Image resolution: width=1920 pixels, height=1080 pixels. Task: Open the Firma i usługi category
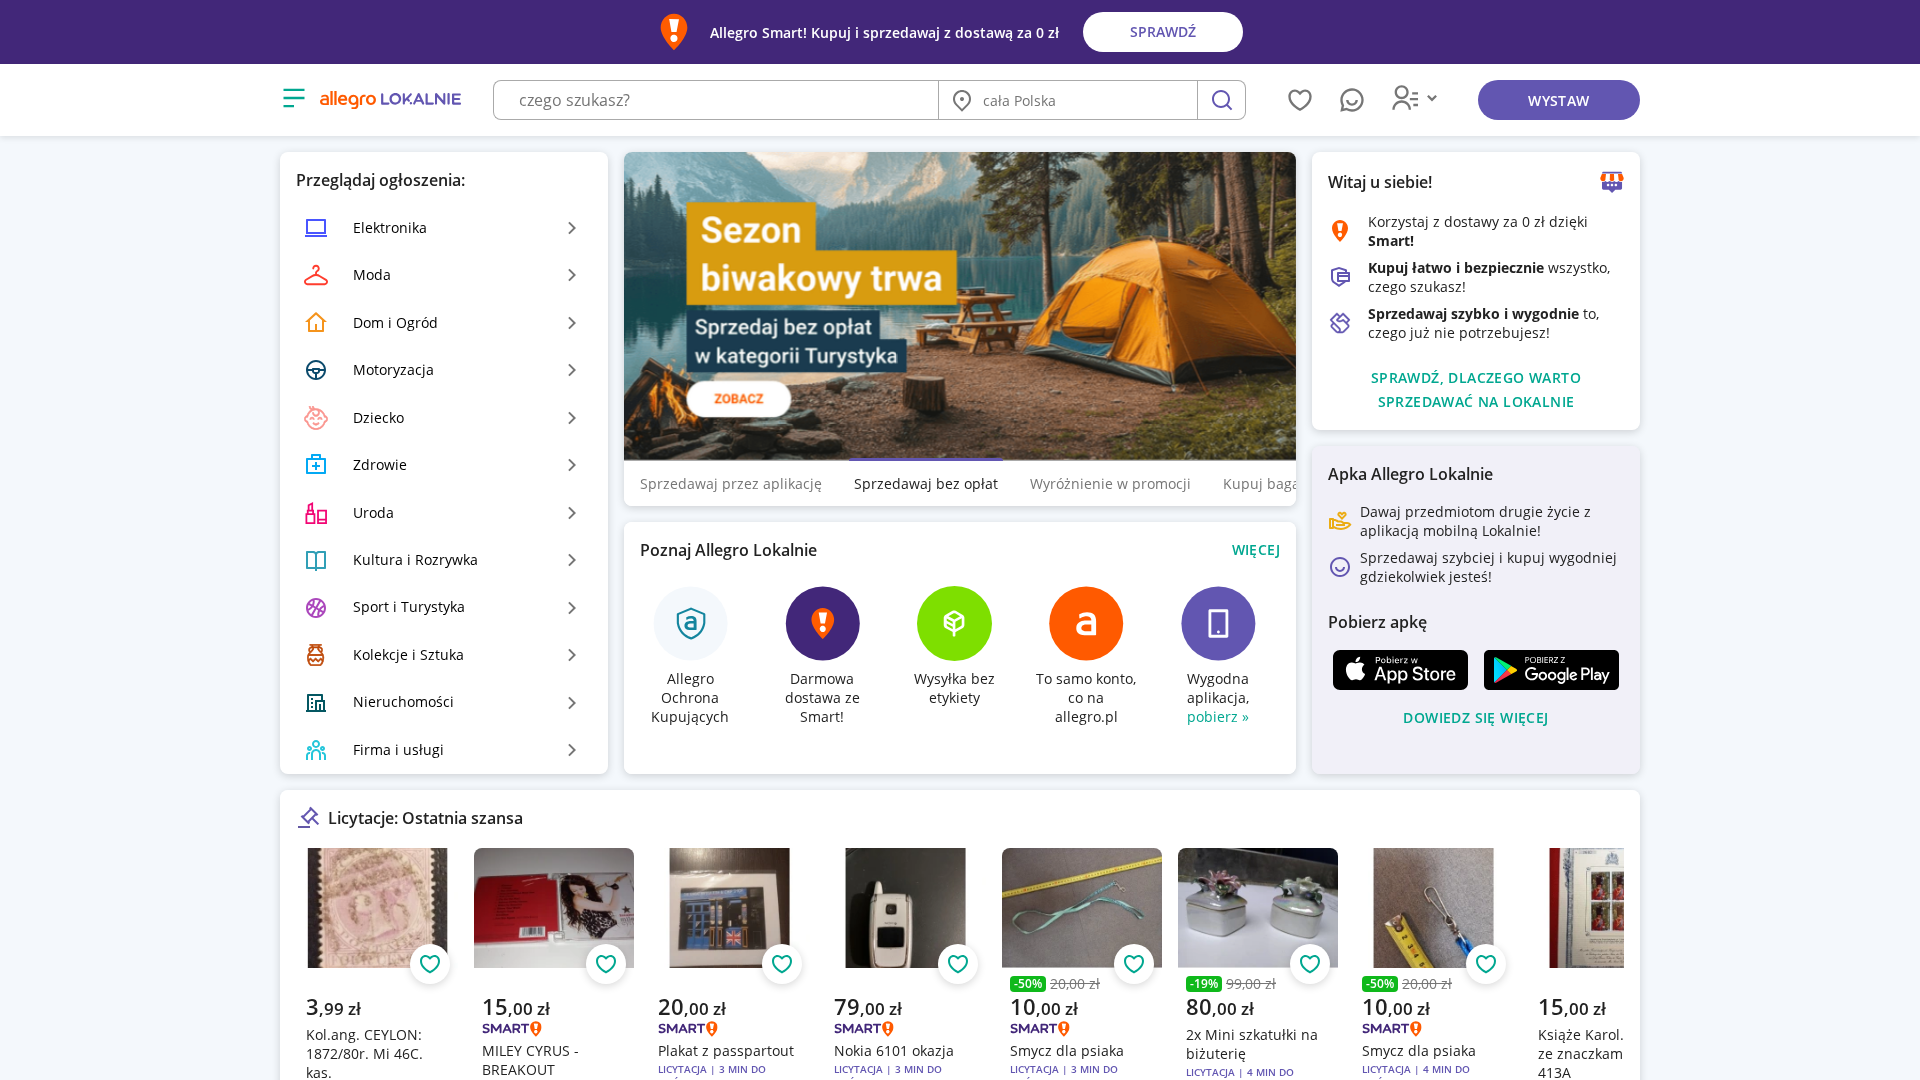coord(444,750)
